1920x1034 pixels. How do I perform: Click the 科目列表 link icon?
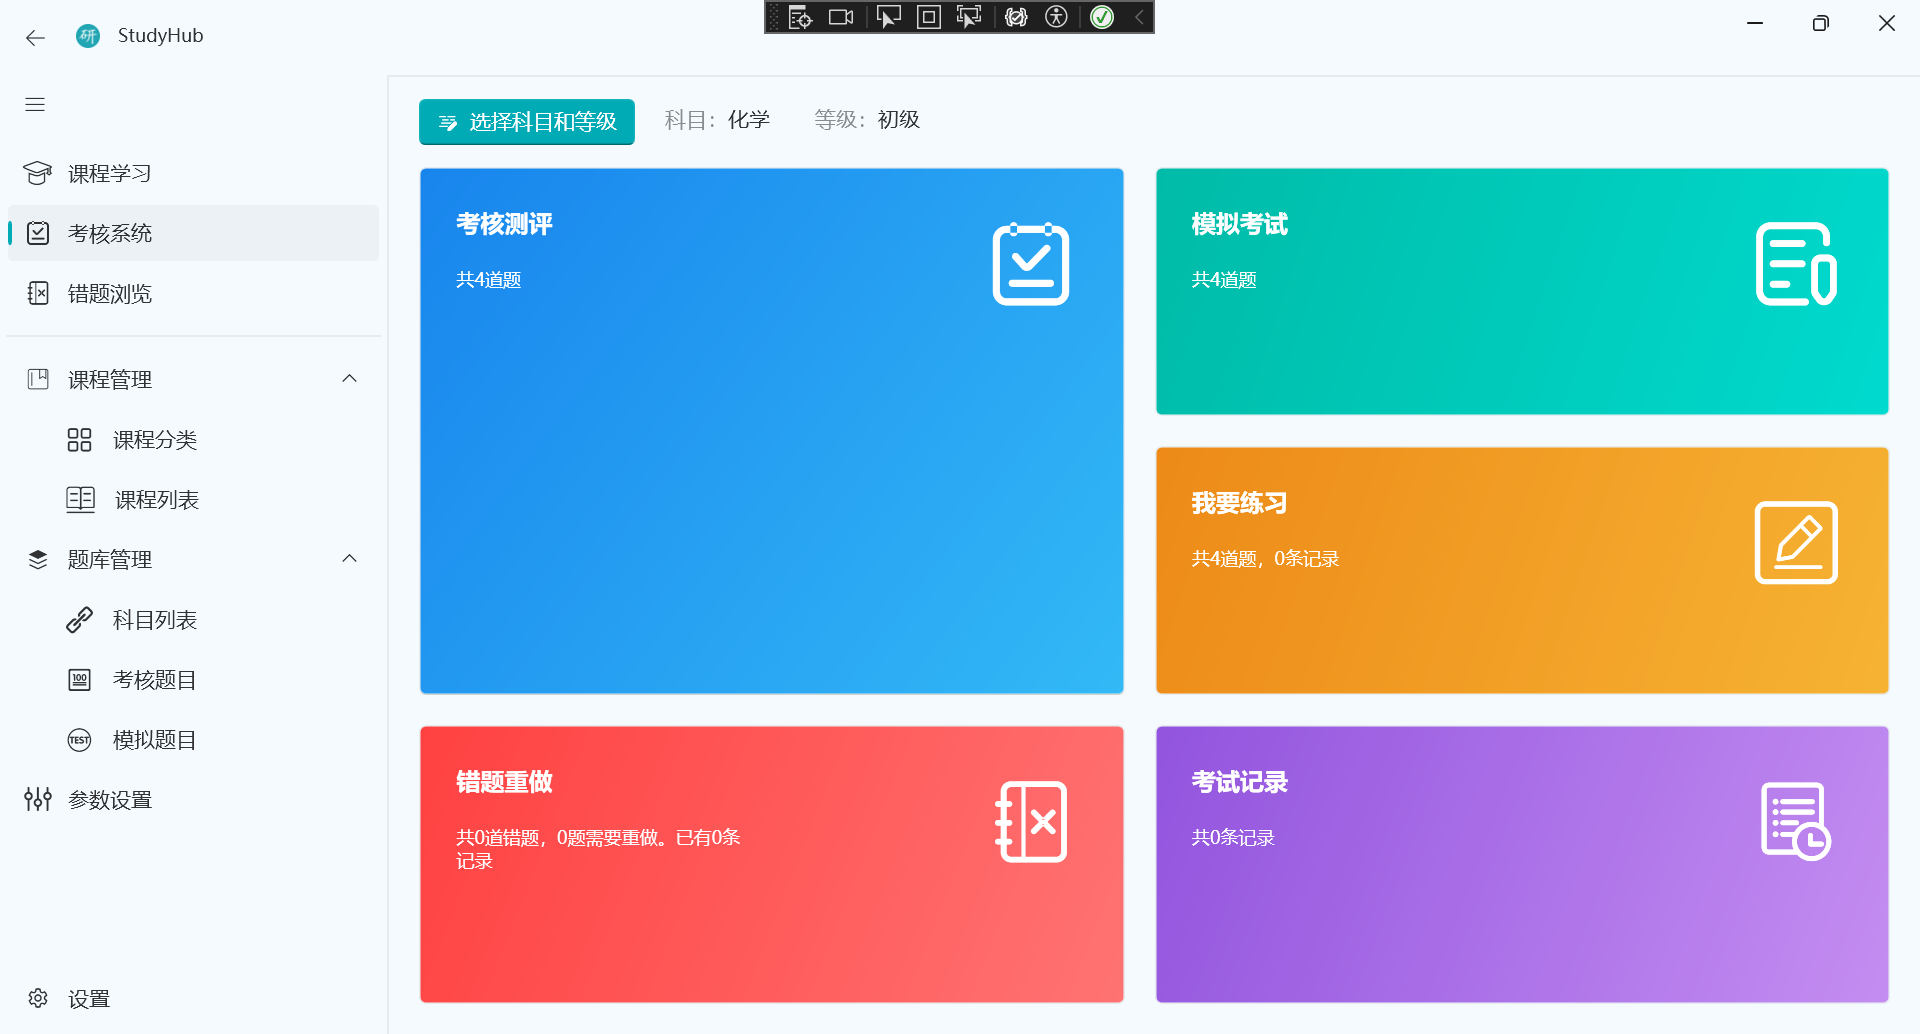point(79,620)
